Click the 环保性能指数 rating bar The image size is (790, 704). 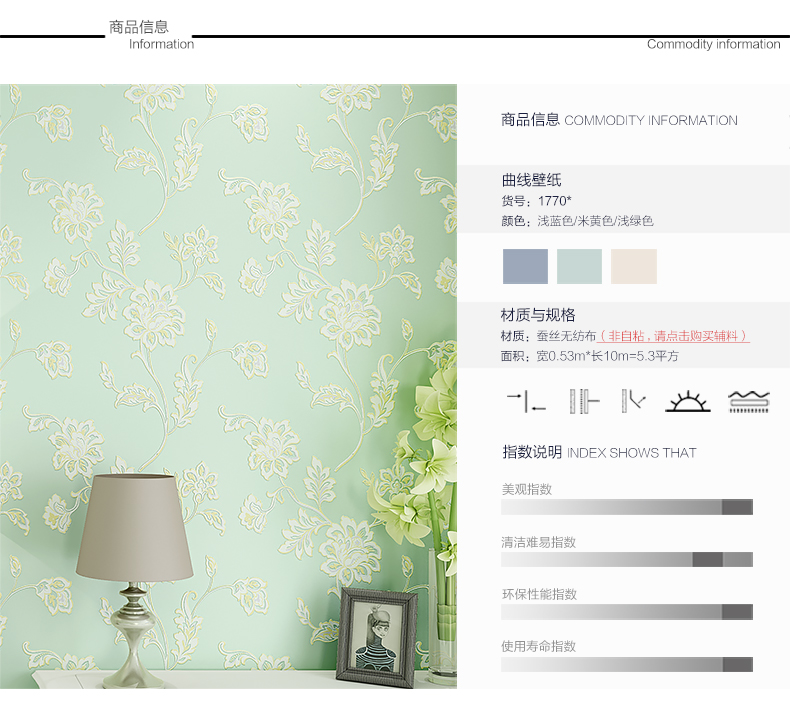(627, 612)
